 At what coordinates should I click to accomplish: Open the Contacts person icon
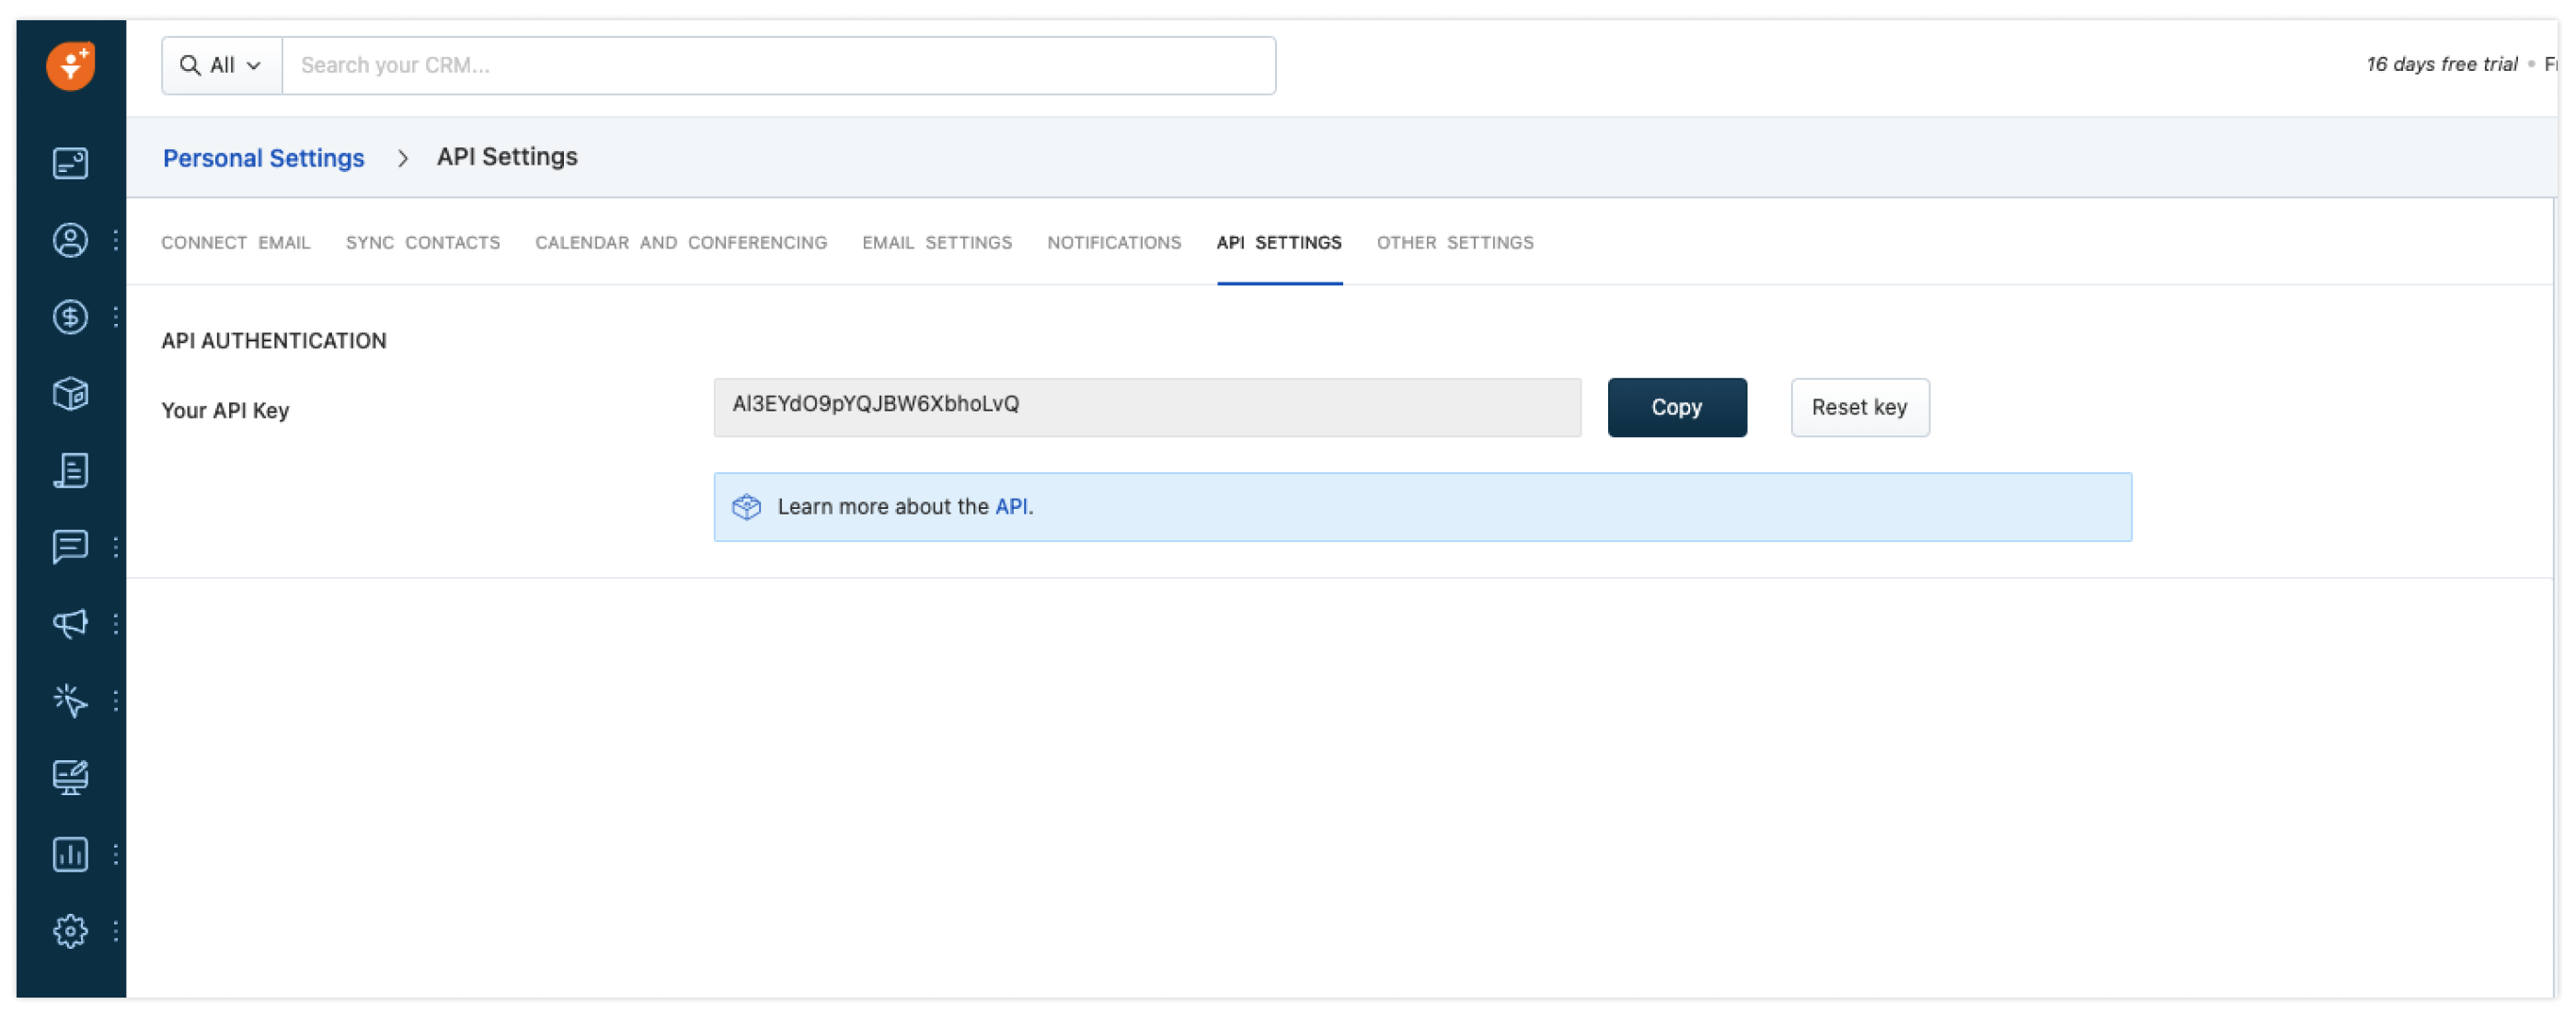[70, 240]
